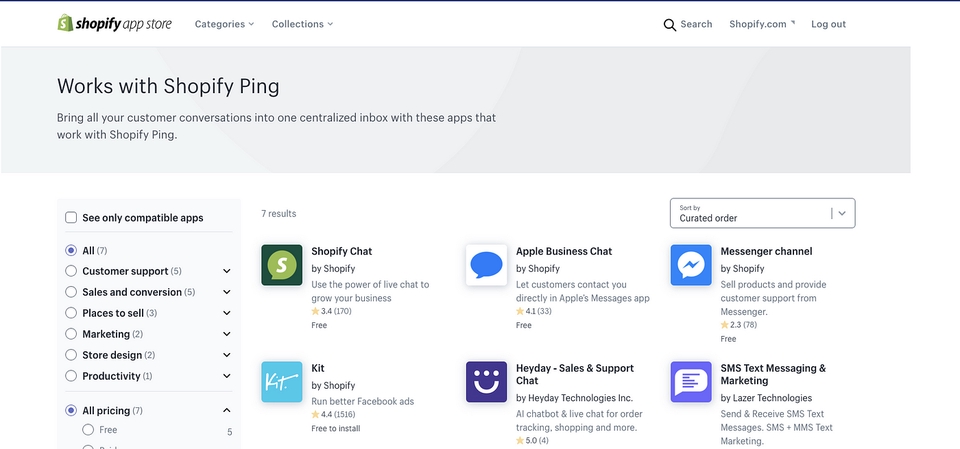960x449 pixels.
Task: Expand the Sales and conversion filter
Action: (x=227, y=292)
